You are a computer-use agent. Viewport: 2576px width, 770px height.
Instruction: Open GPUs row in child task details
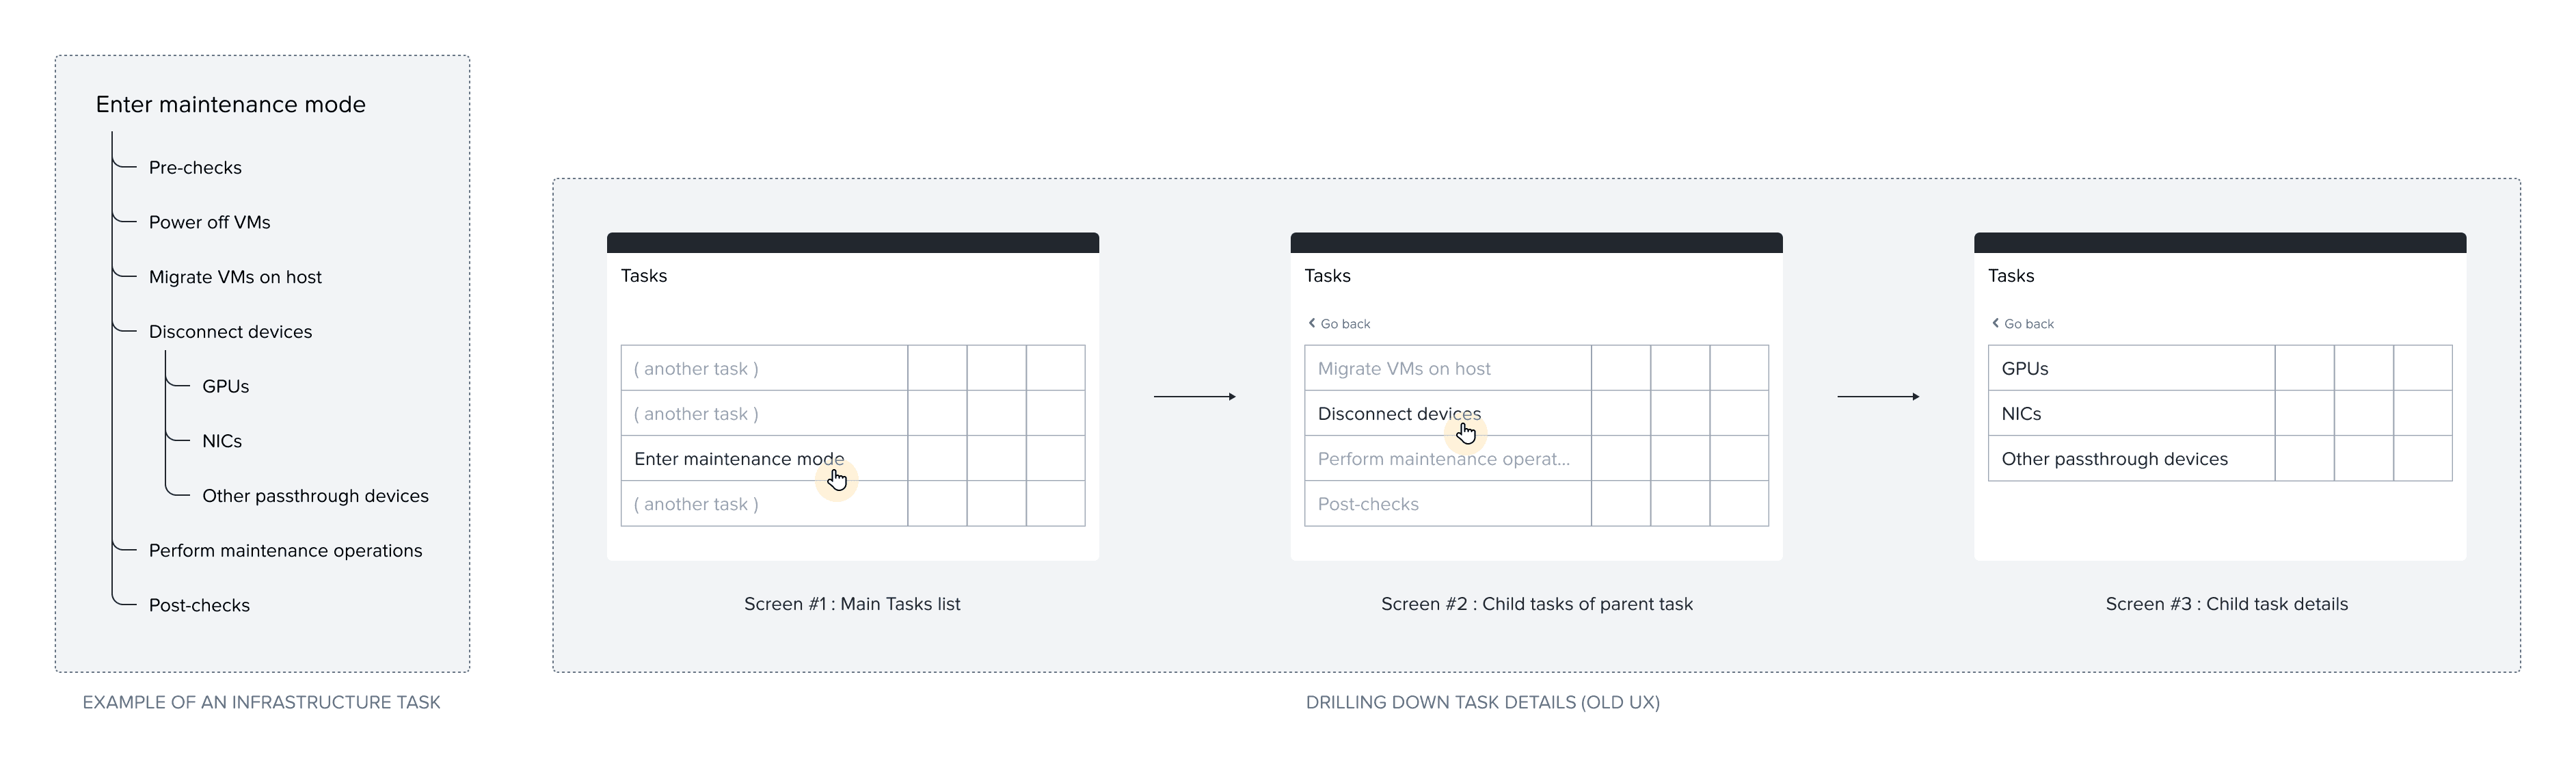(x=2220, y=368)
